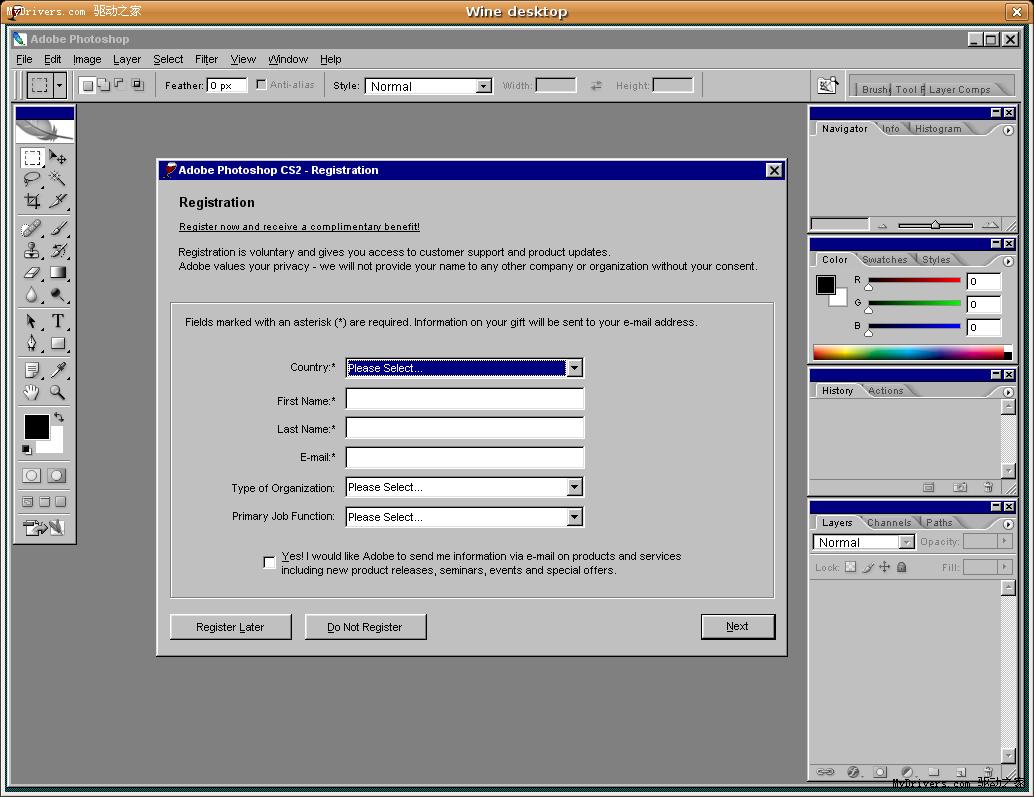This screenshot has height=797, width=1034.
Task: Select the Notes tool
Action: click(32, 370)
